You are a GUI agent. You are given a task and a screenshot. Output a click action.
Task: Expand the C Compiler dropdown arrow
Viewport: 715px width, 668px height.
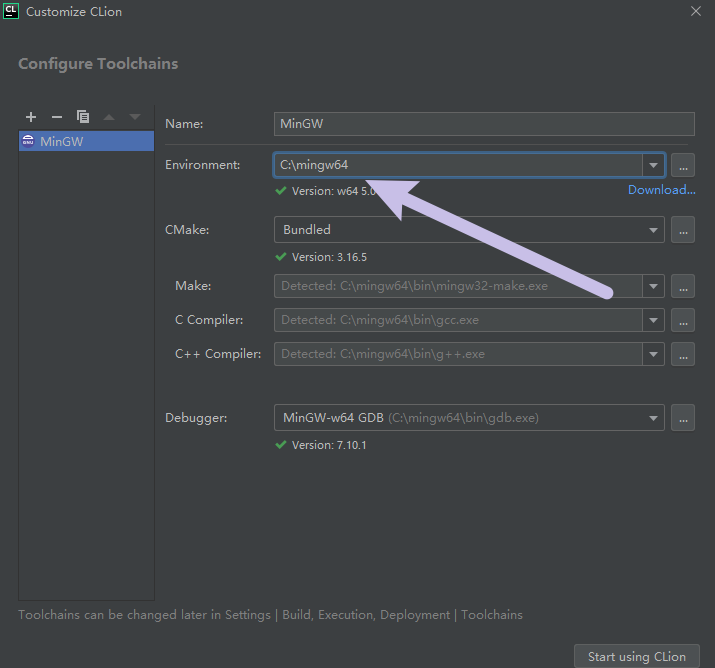coord(653,320)
